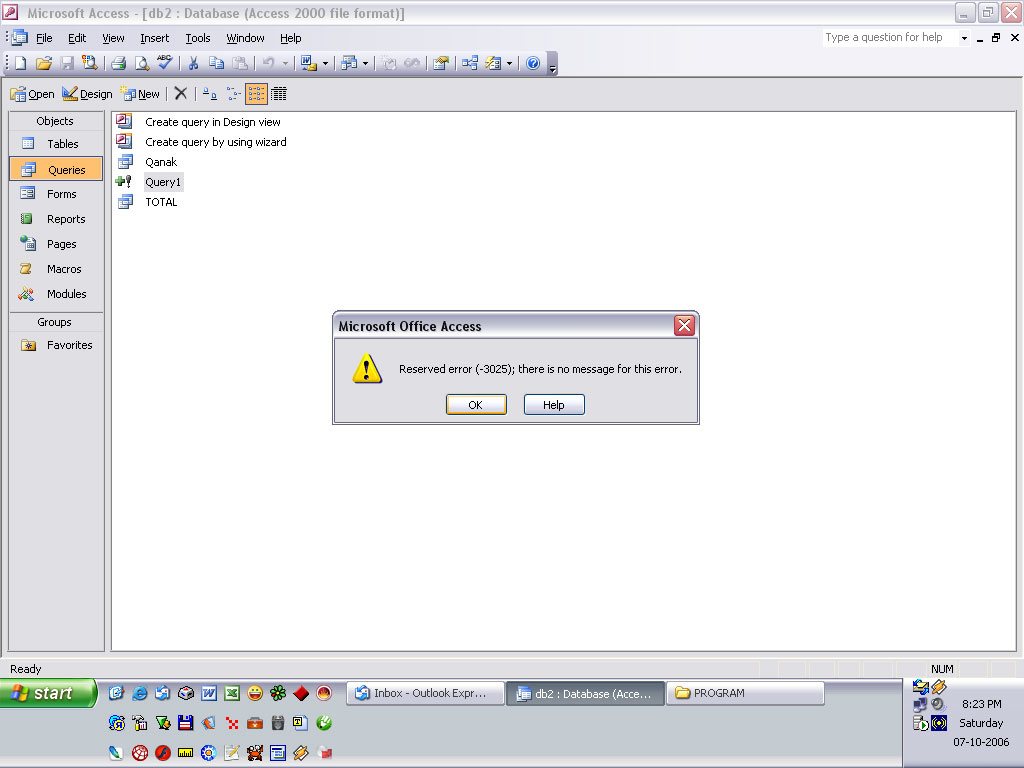Click the Print toolbar icon

click(118, 63)
